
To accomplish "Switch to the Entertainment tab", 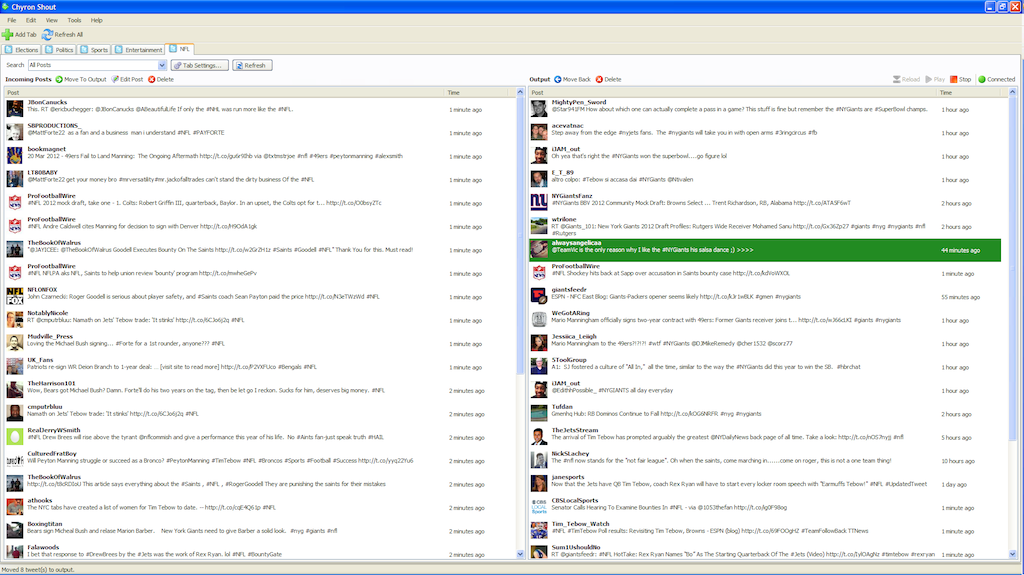I will coord(138,50).
